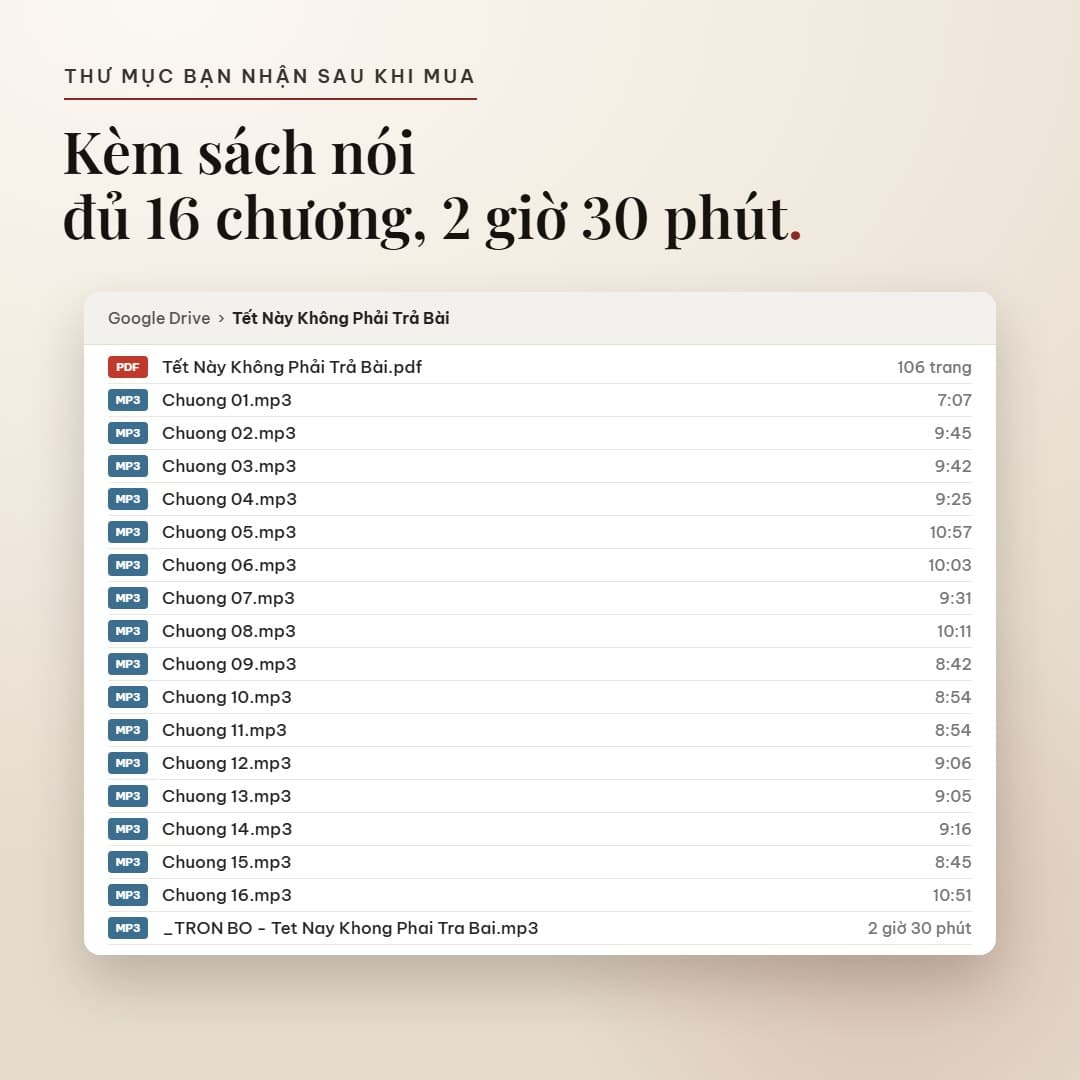Select the file name Chuong 02.mp3
This screenshot has width=1080, height=1080.
229,433
